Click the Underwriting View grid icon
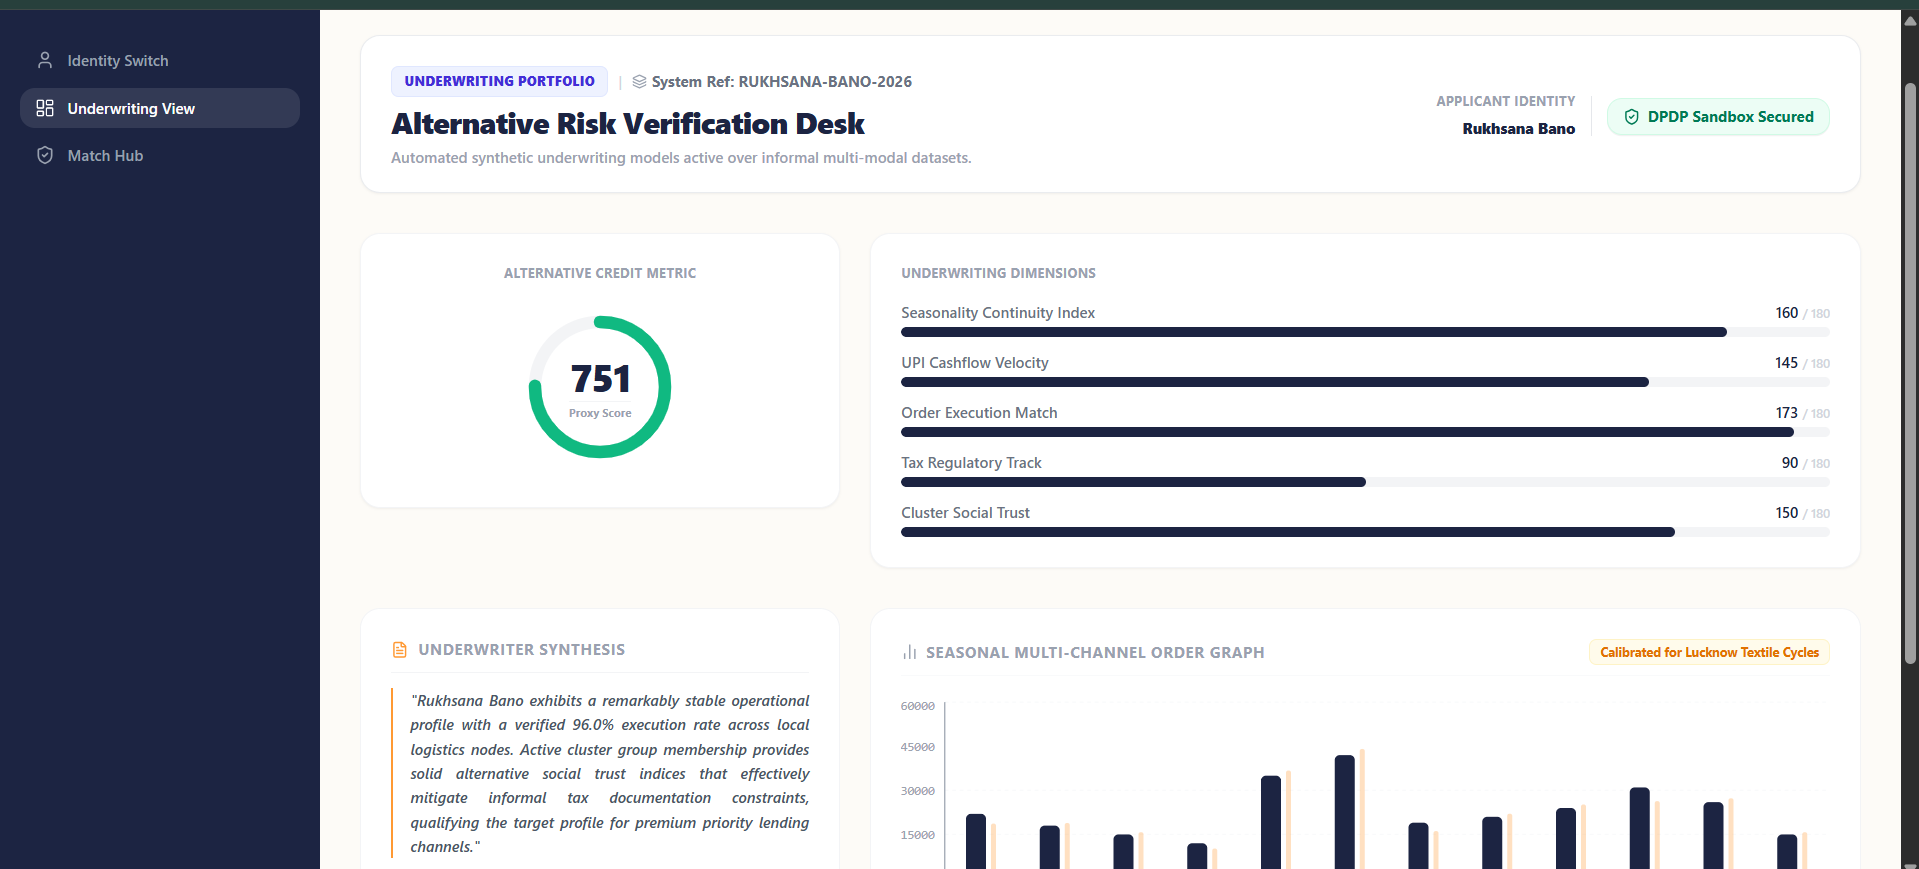 click(x=45, y=108)
